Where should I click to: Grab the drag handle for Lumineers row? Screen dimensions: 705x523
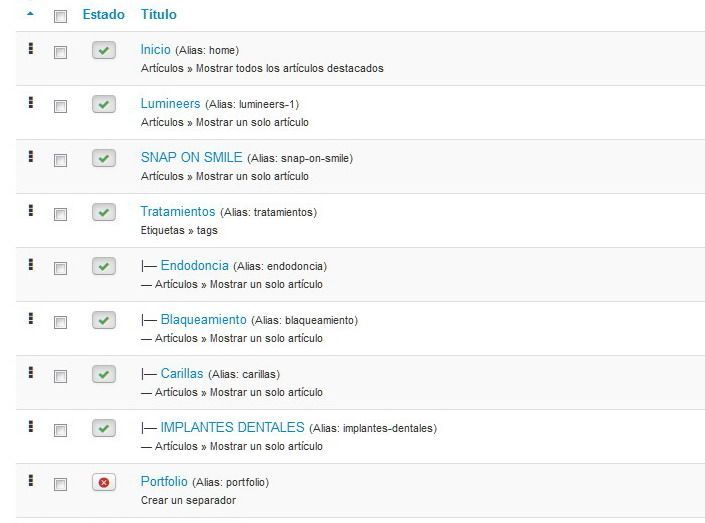click(x=31, y=102)
